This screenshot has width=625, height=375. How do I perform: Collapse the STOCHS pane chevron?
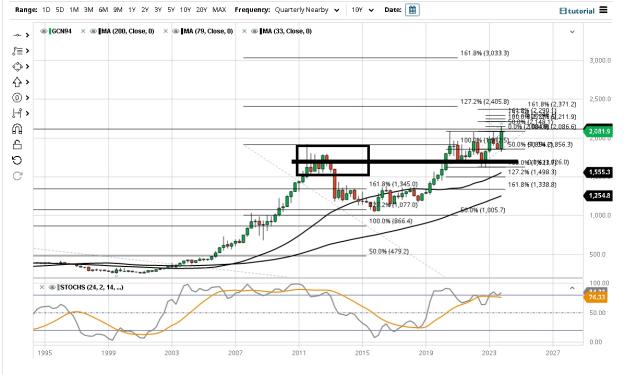[x=572, y=288]
